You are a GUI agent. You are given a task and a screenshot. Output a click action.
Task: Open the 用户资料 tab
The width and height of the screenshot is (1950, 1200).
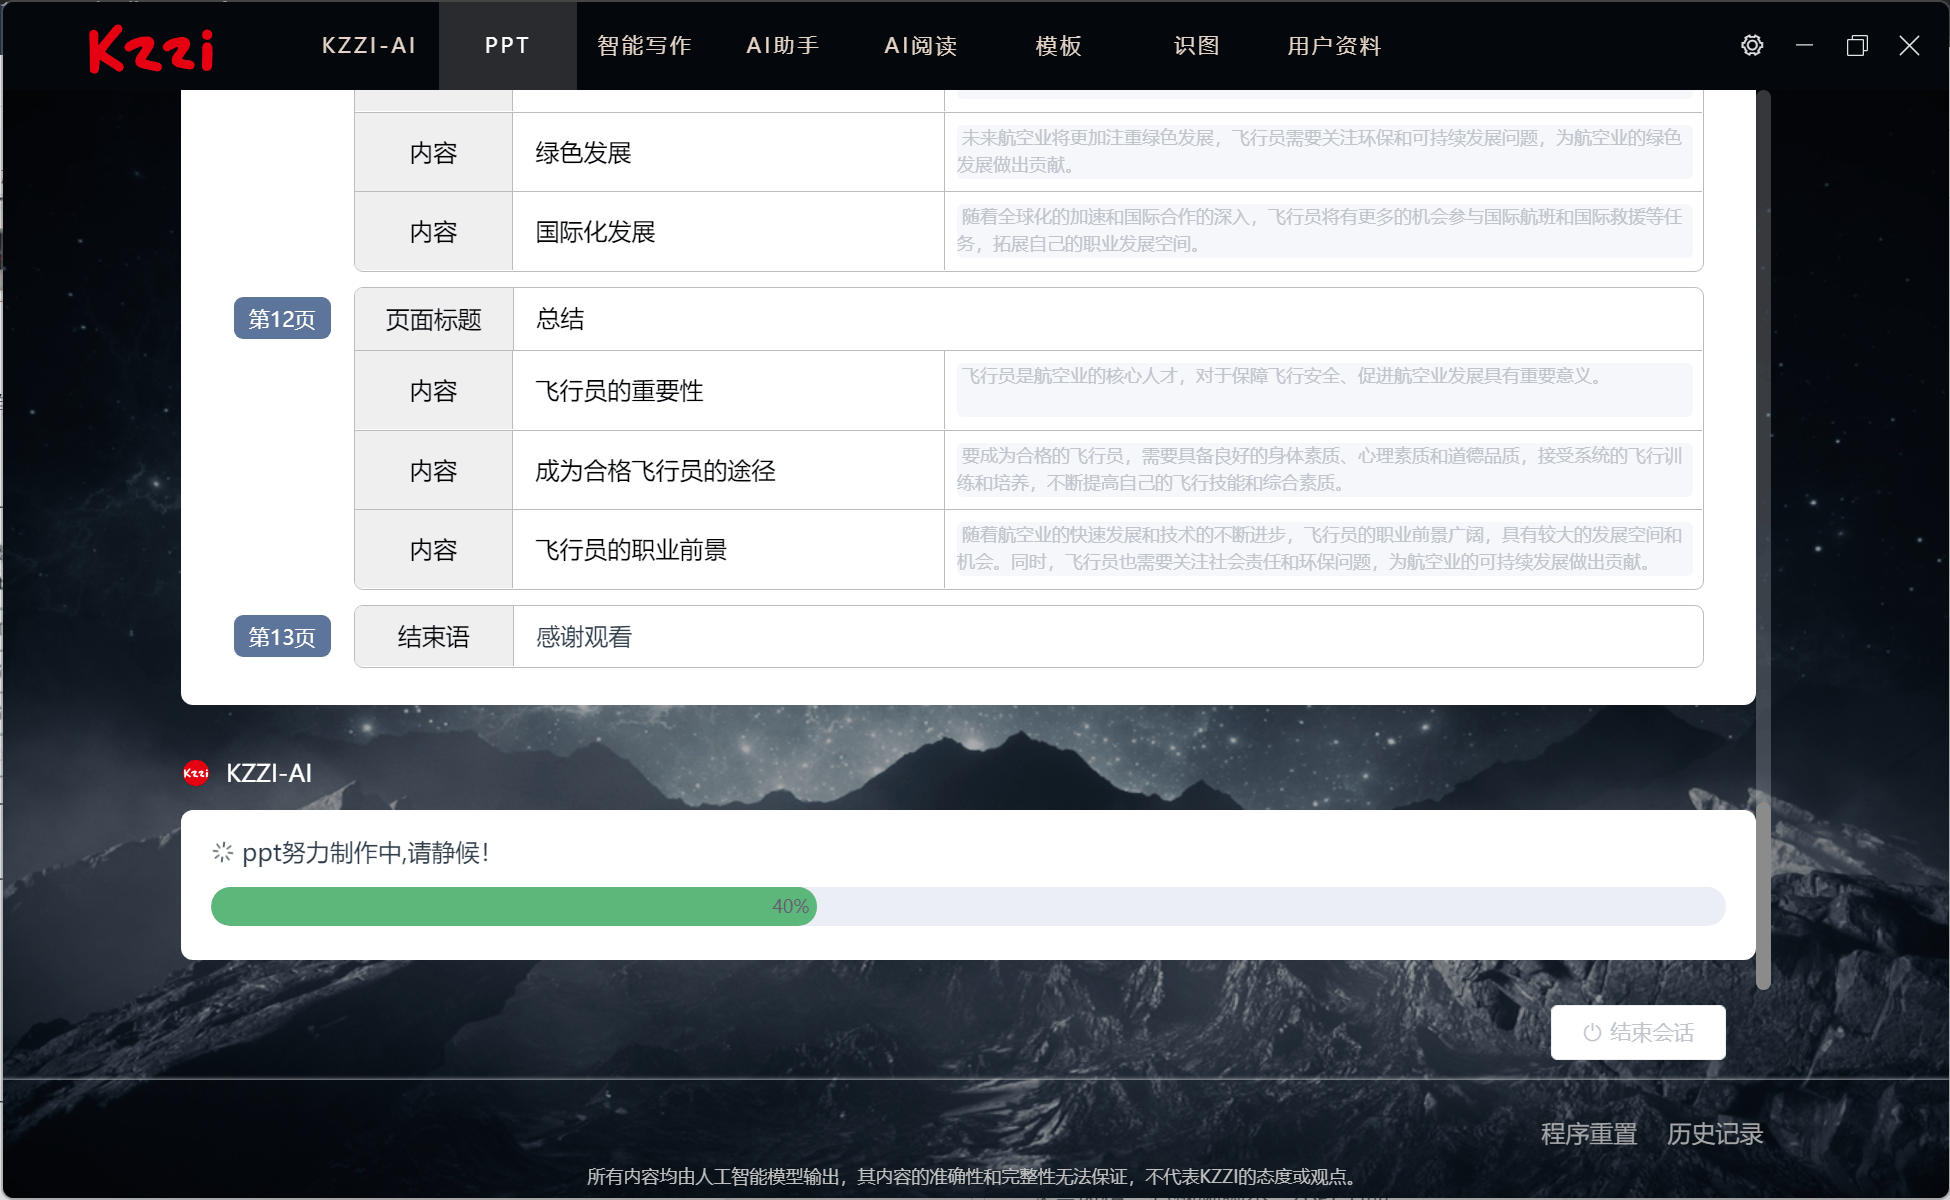1335,45
